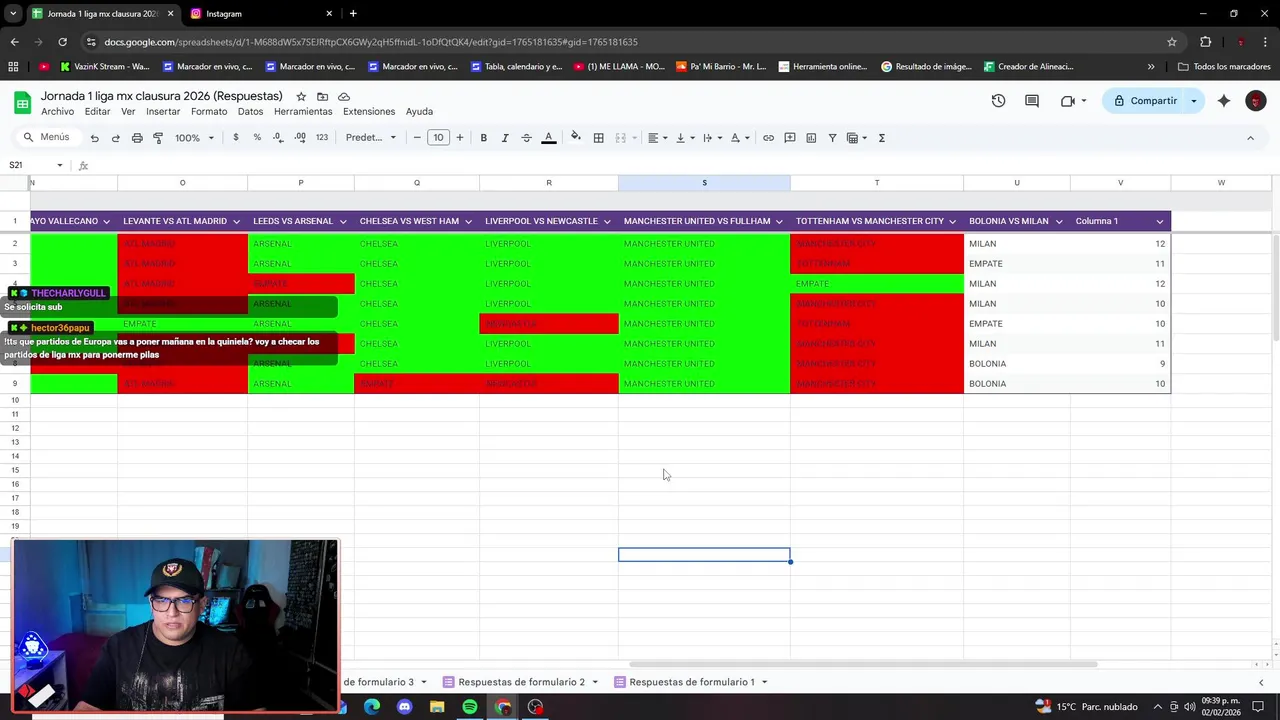Screen dimensions: 1280x720
Task: Toggle bold formatting
Action: 483,138
